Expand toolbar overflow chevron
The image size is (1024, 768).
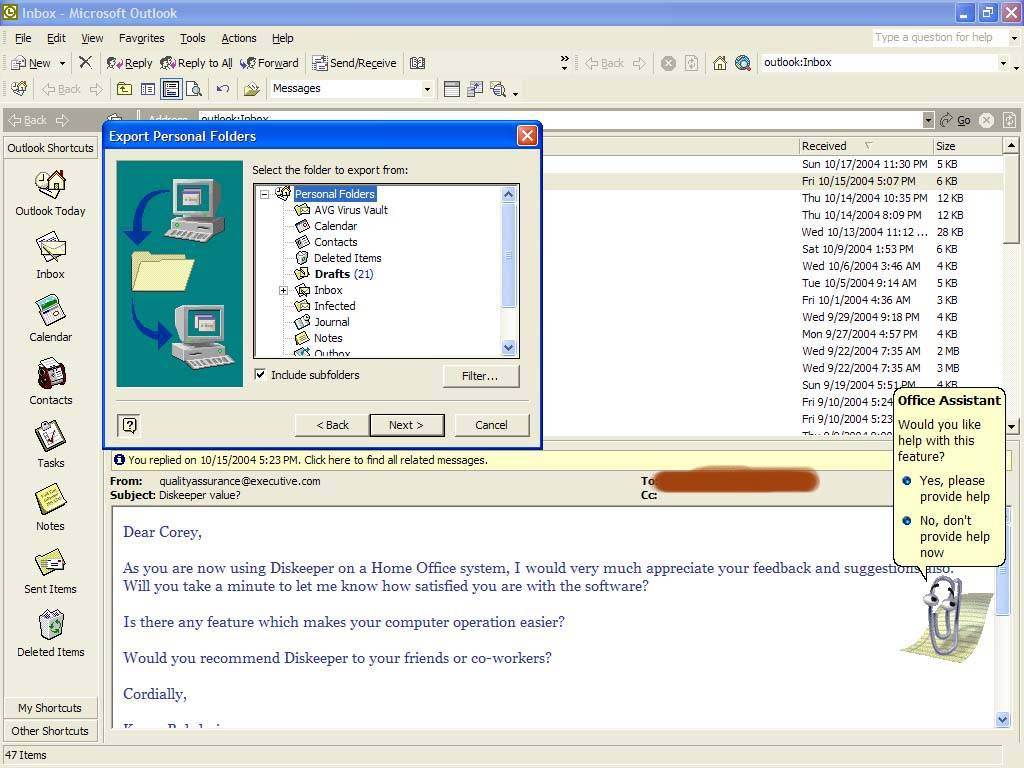[564, 63]
